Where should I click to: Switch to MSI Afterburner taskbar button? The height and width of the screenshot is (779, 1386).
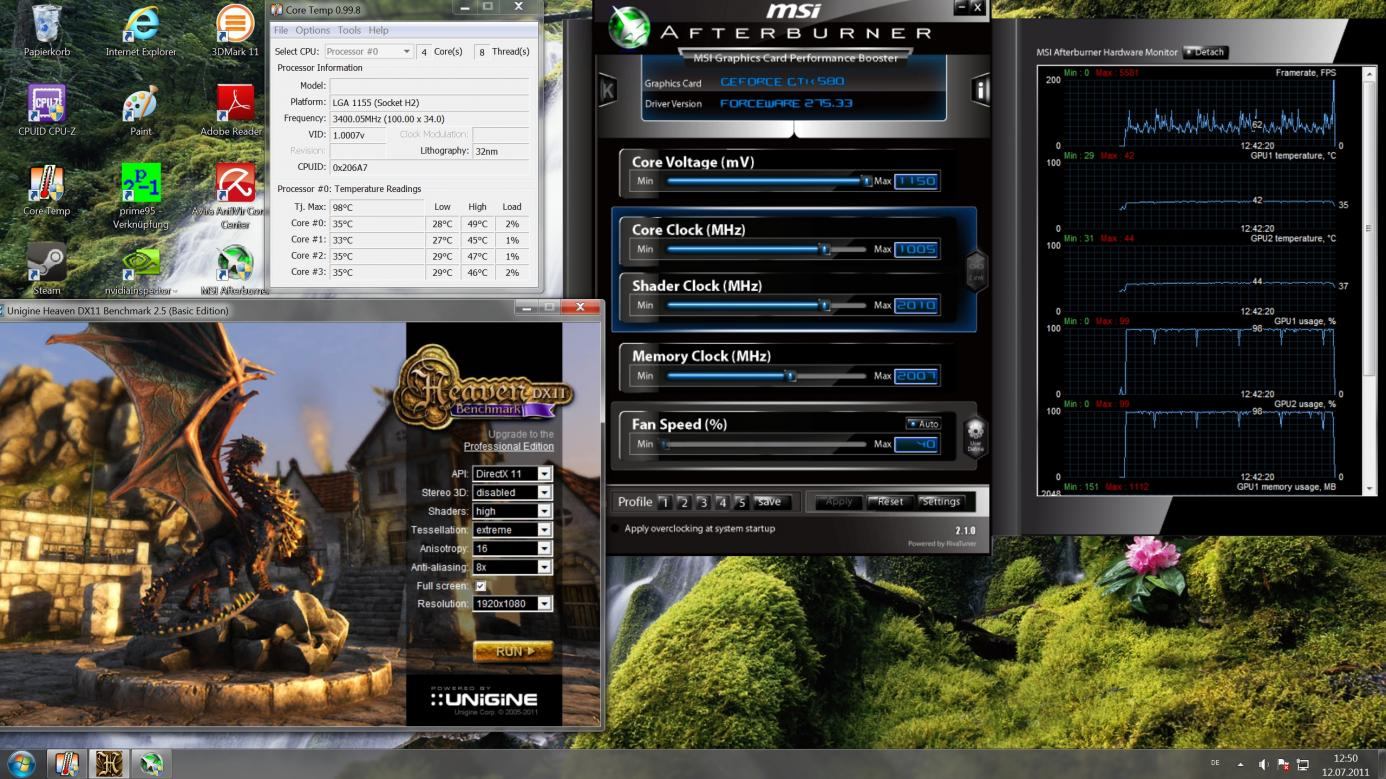point(151,764)
